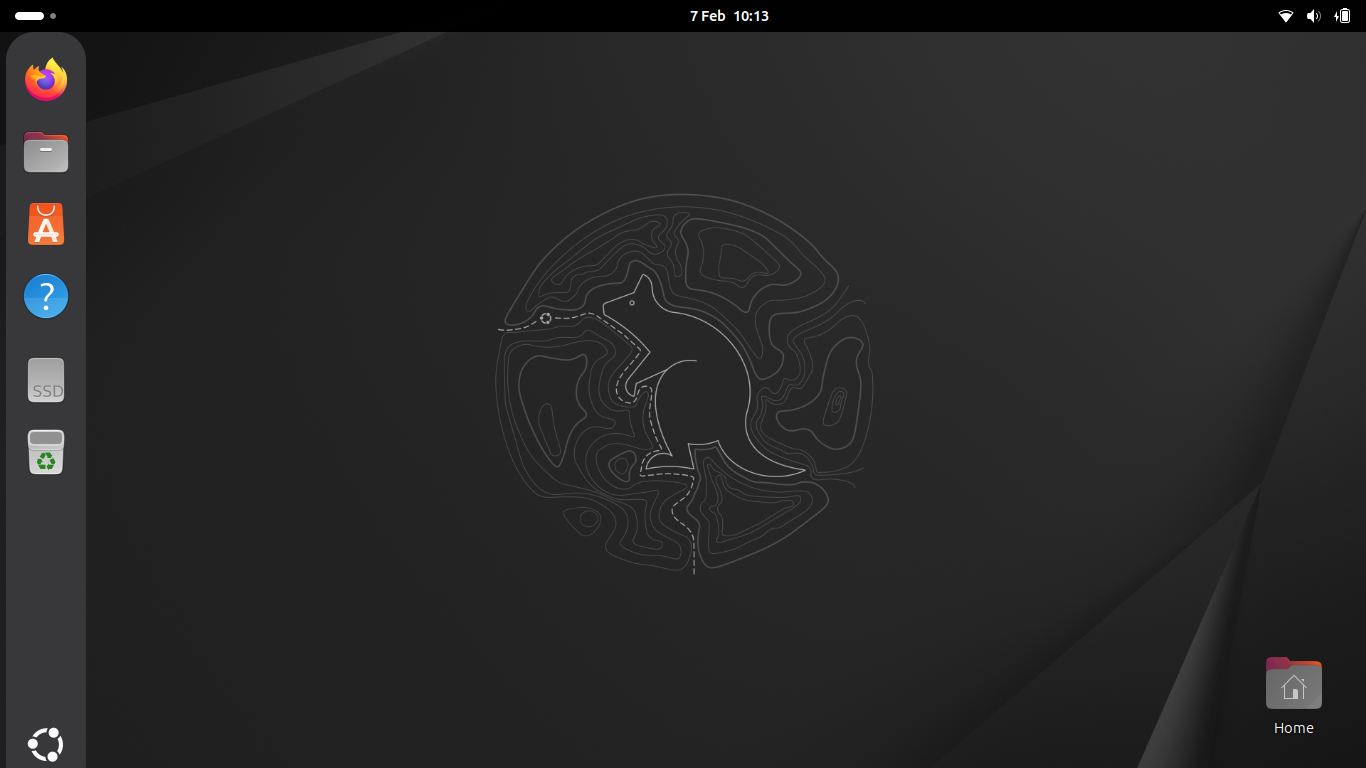Open Firefox from the dock
The image size is (1366, 768).
[x=45, y=80]
